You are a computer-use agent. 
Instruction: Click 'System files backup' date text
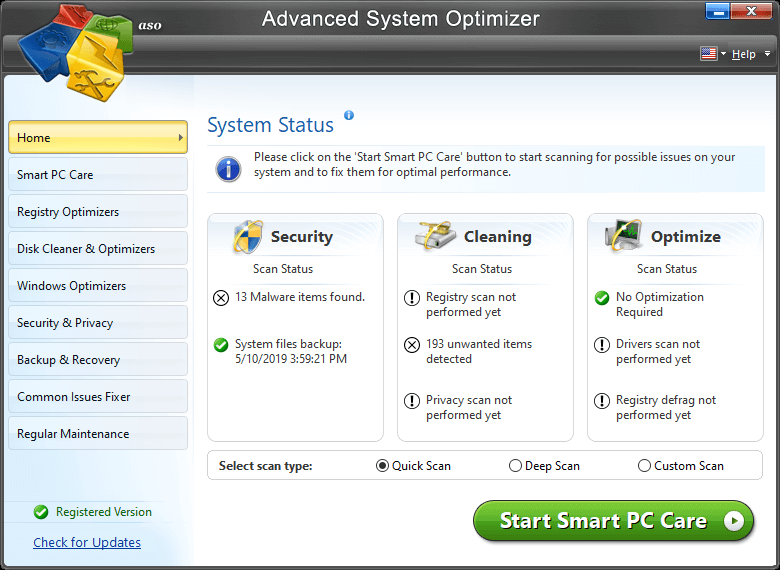click(291, 351)
